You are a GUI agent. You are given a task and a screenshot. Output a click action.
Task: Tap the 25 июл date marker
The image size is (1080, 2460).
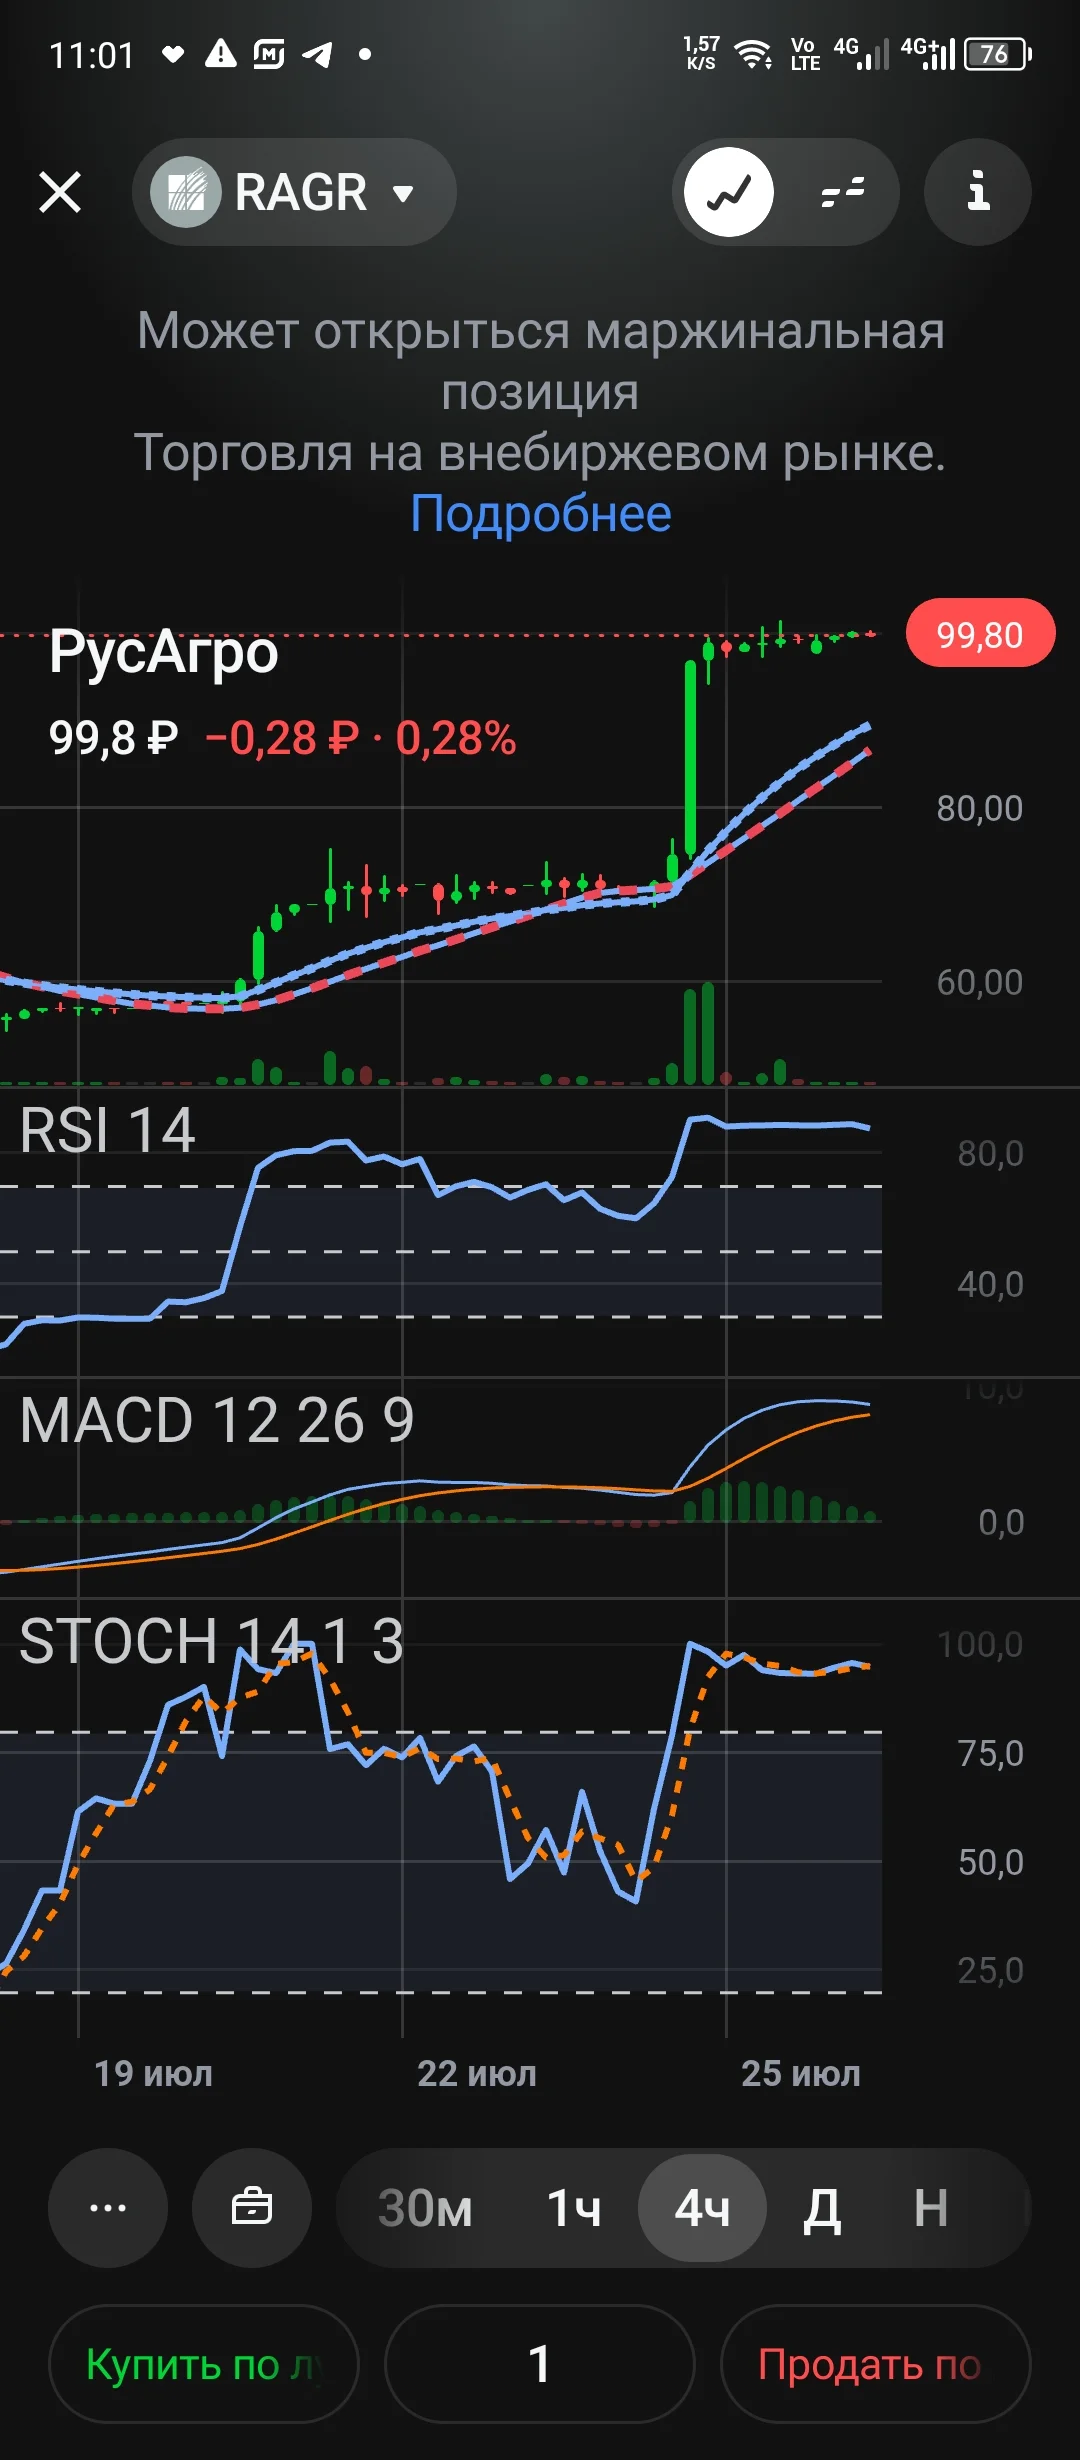point(801,2073)
